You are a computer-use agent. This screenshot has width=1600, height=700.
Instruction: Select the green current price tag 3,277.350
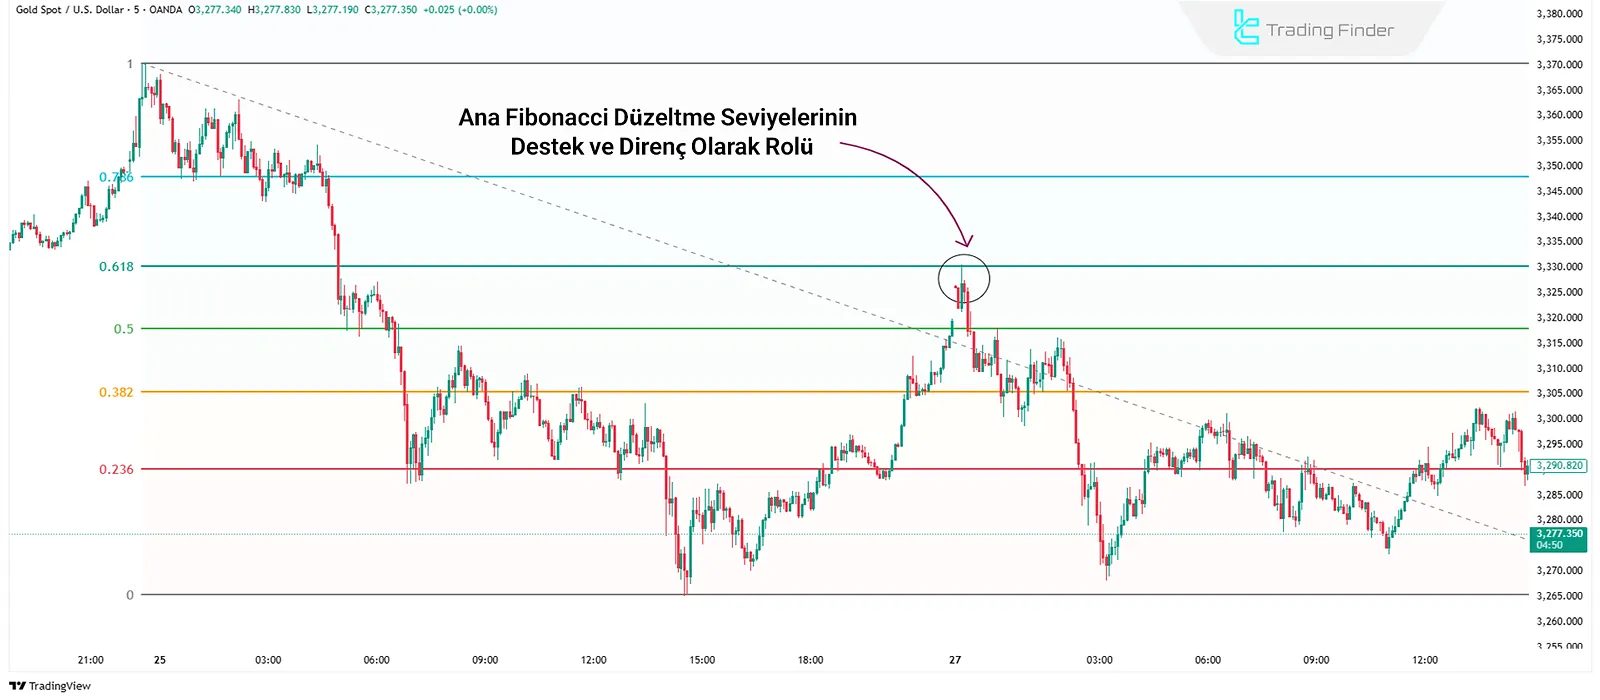pyautogui.click(x=1559, y=539)
